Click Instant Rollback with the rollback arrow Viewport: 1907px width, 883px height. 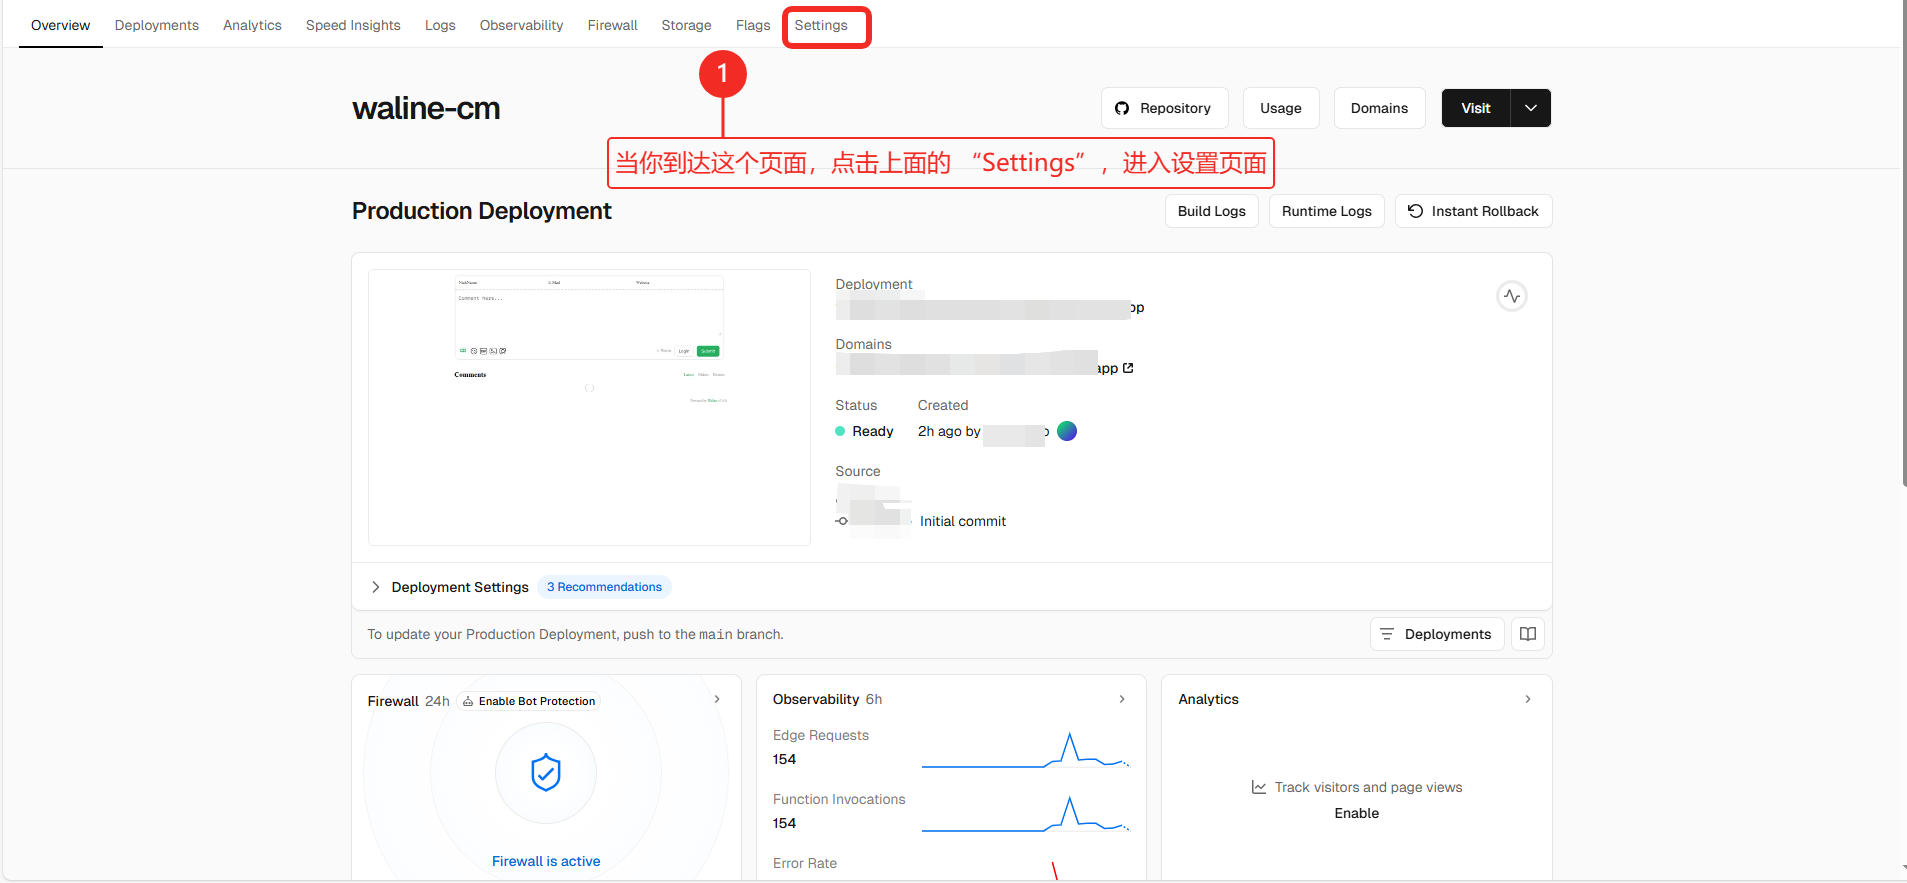[1473, 211]
